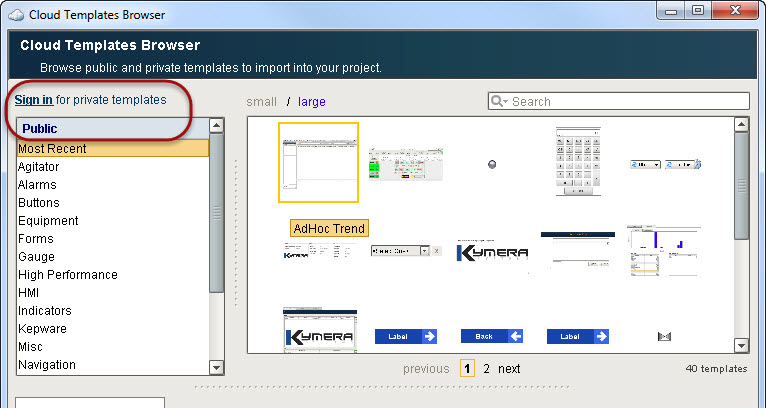Switch to small thumbnail view
Image resolution: width=766 pixels, height=408 pixels.
tap(262, 102)
